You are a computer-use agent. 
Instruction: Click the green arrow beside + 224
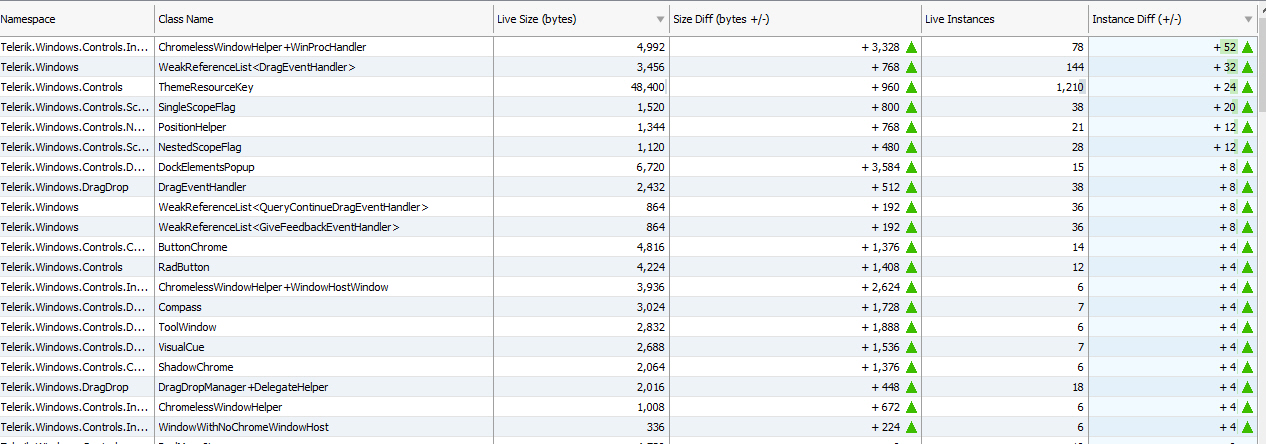(x=911, y=427)
